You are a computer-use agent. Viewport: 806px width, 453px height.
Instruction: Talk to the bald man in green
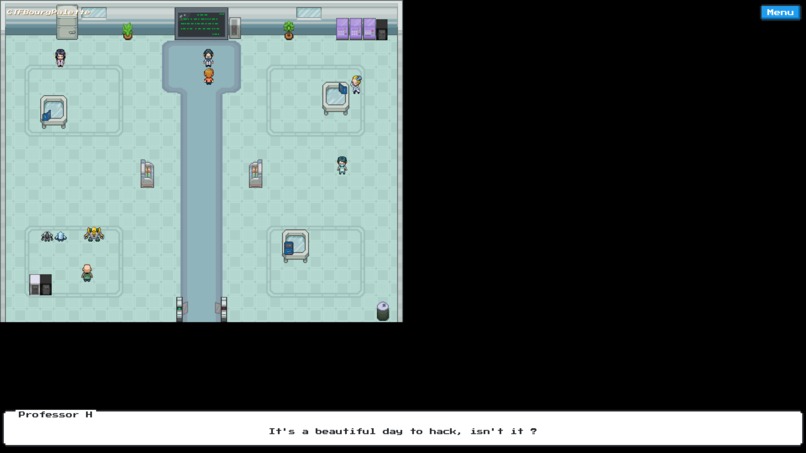coord(87,273)
